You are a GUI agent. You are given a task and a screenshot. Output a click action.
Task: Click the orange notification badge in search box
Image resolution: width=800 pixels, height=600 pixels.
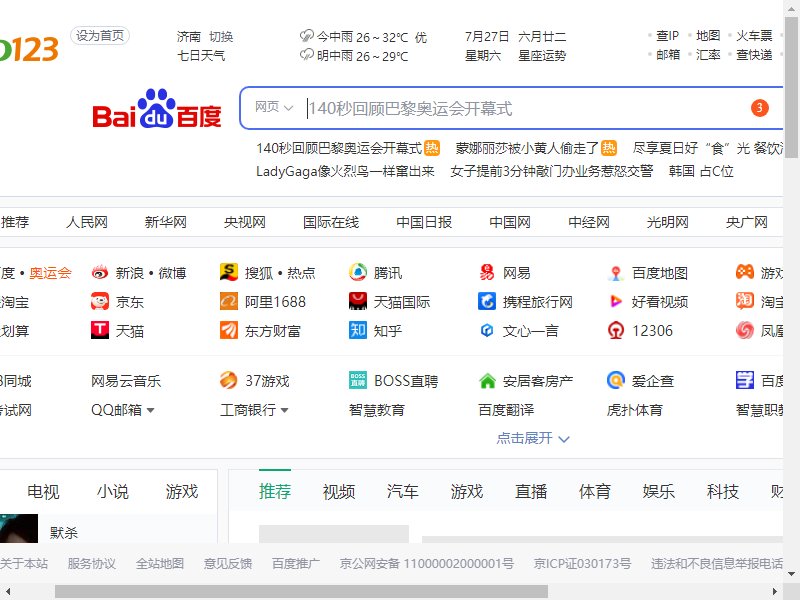coord(760,108)
